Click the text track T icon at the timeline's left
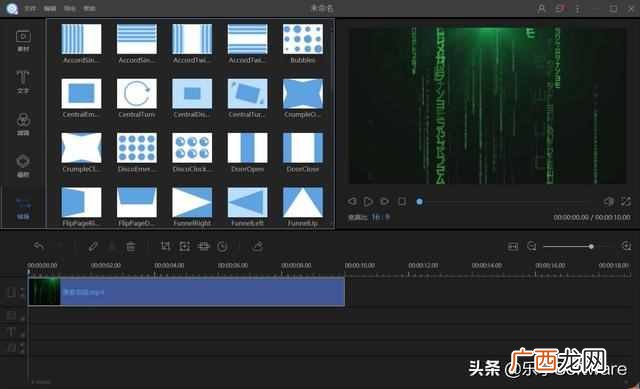Viewport: 640px width, 389px height. 12,332
